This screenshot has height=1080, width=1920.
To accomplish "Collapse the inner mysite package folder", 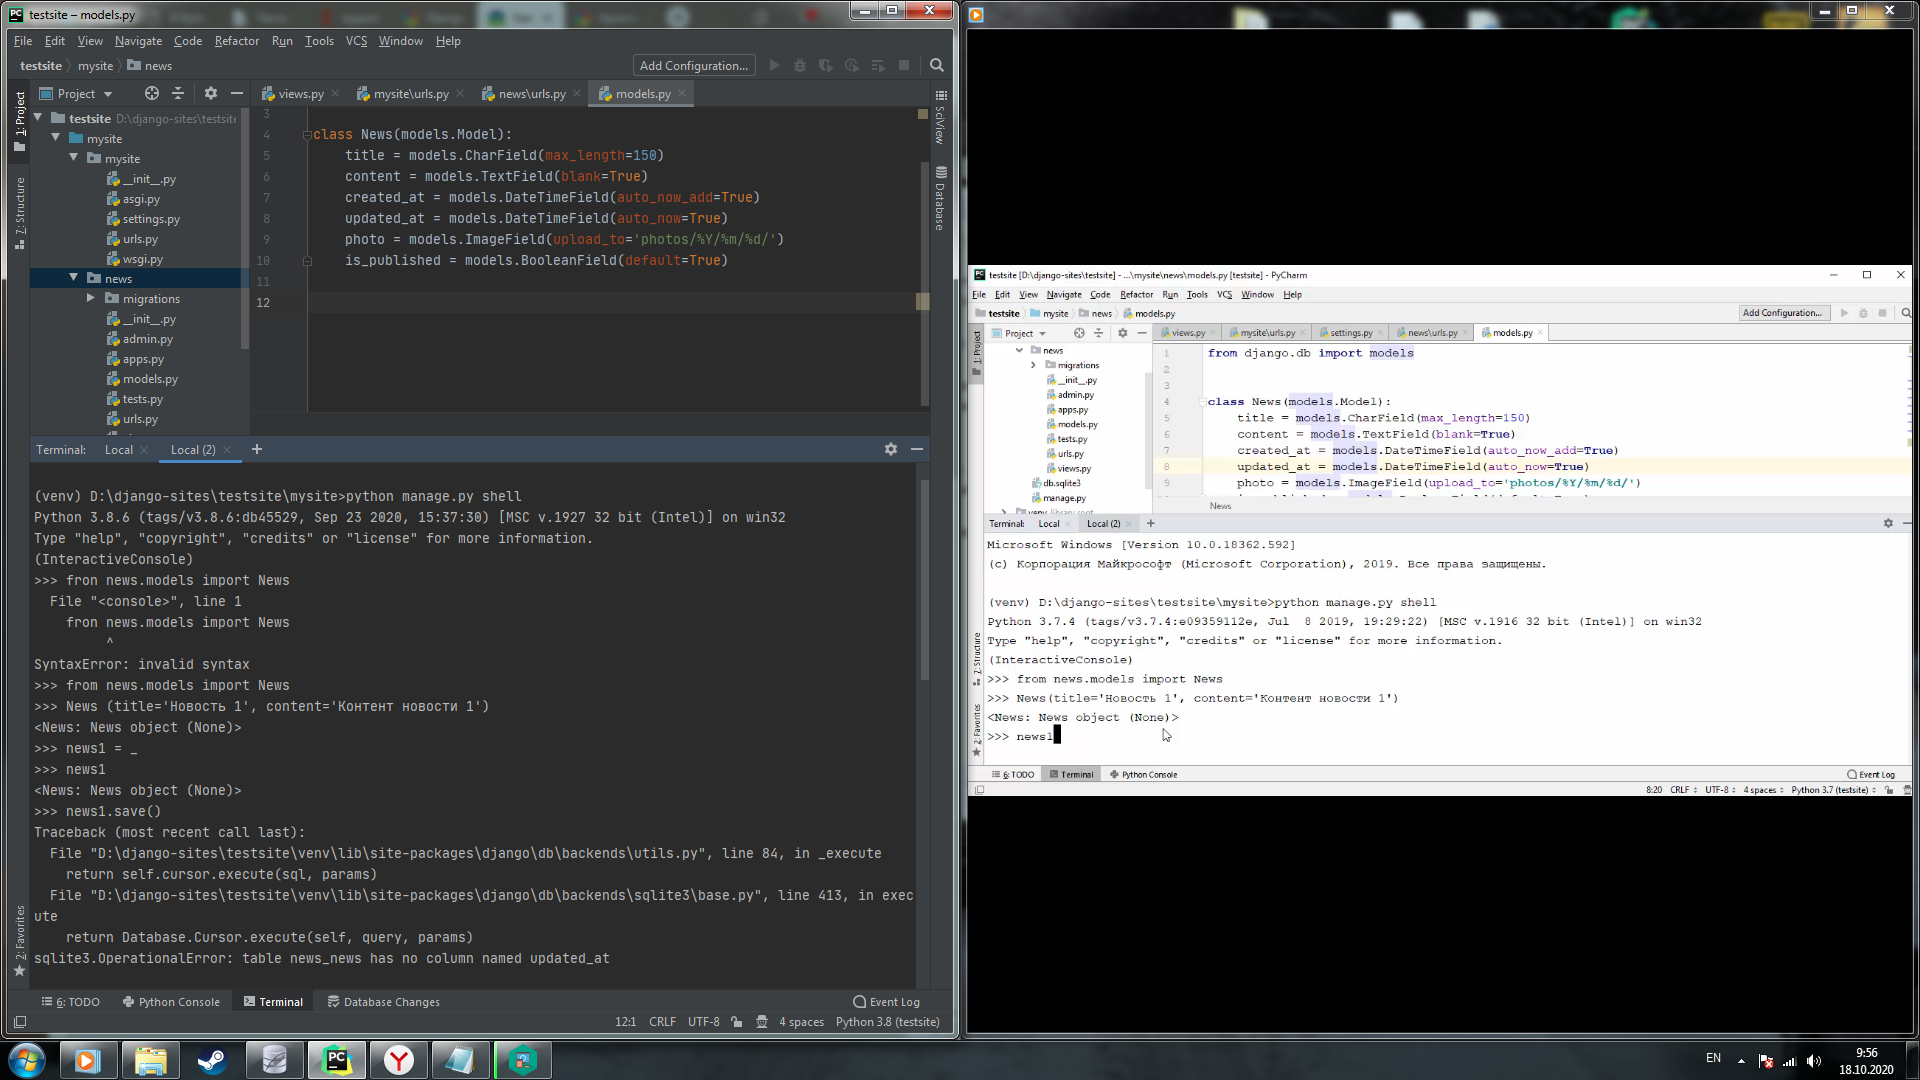I will (74, 158).
